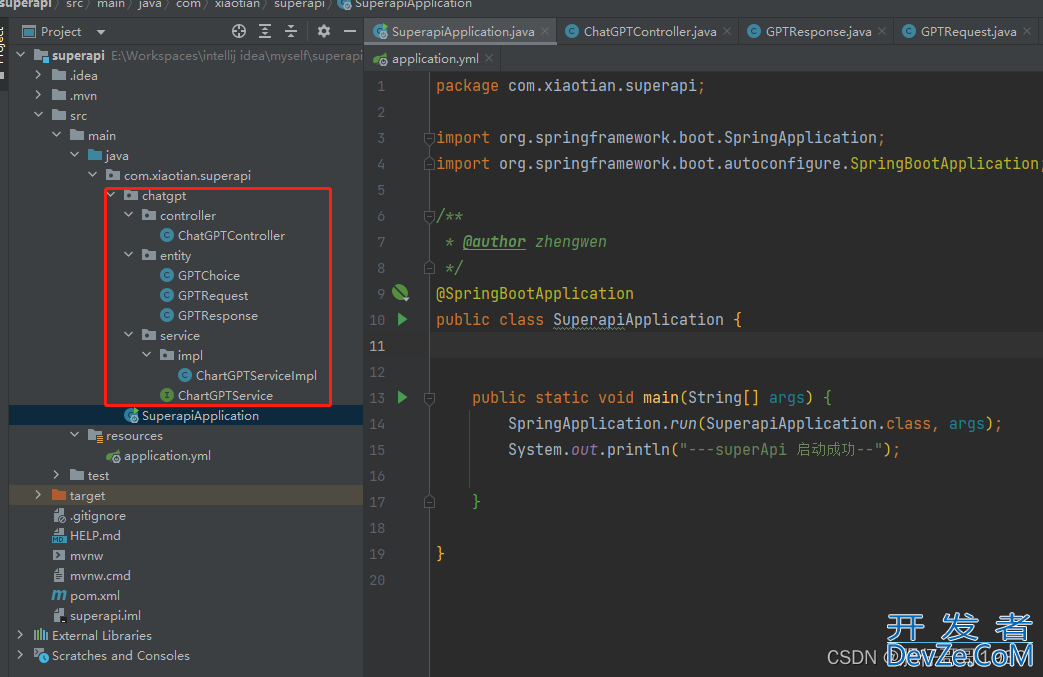Fold the import block on line 3
Viewport: 1043px width, 677px height.
429,138
